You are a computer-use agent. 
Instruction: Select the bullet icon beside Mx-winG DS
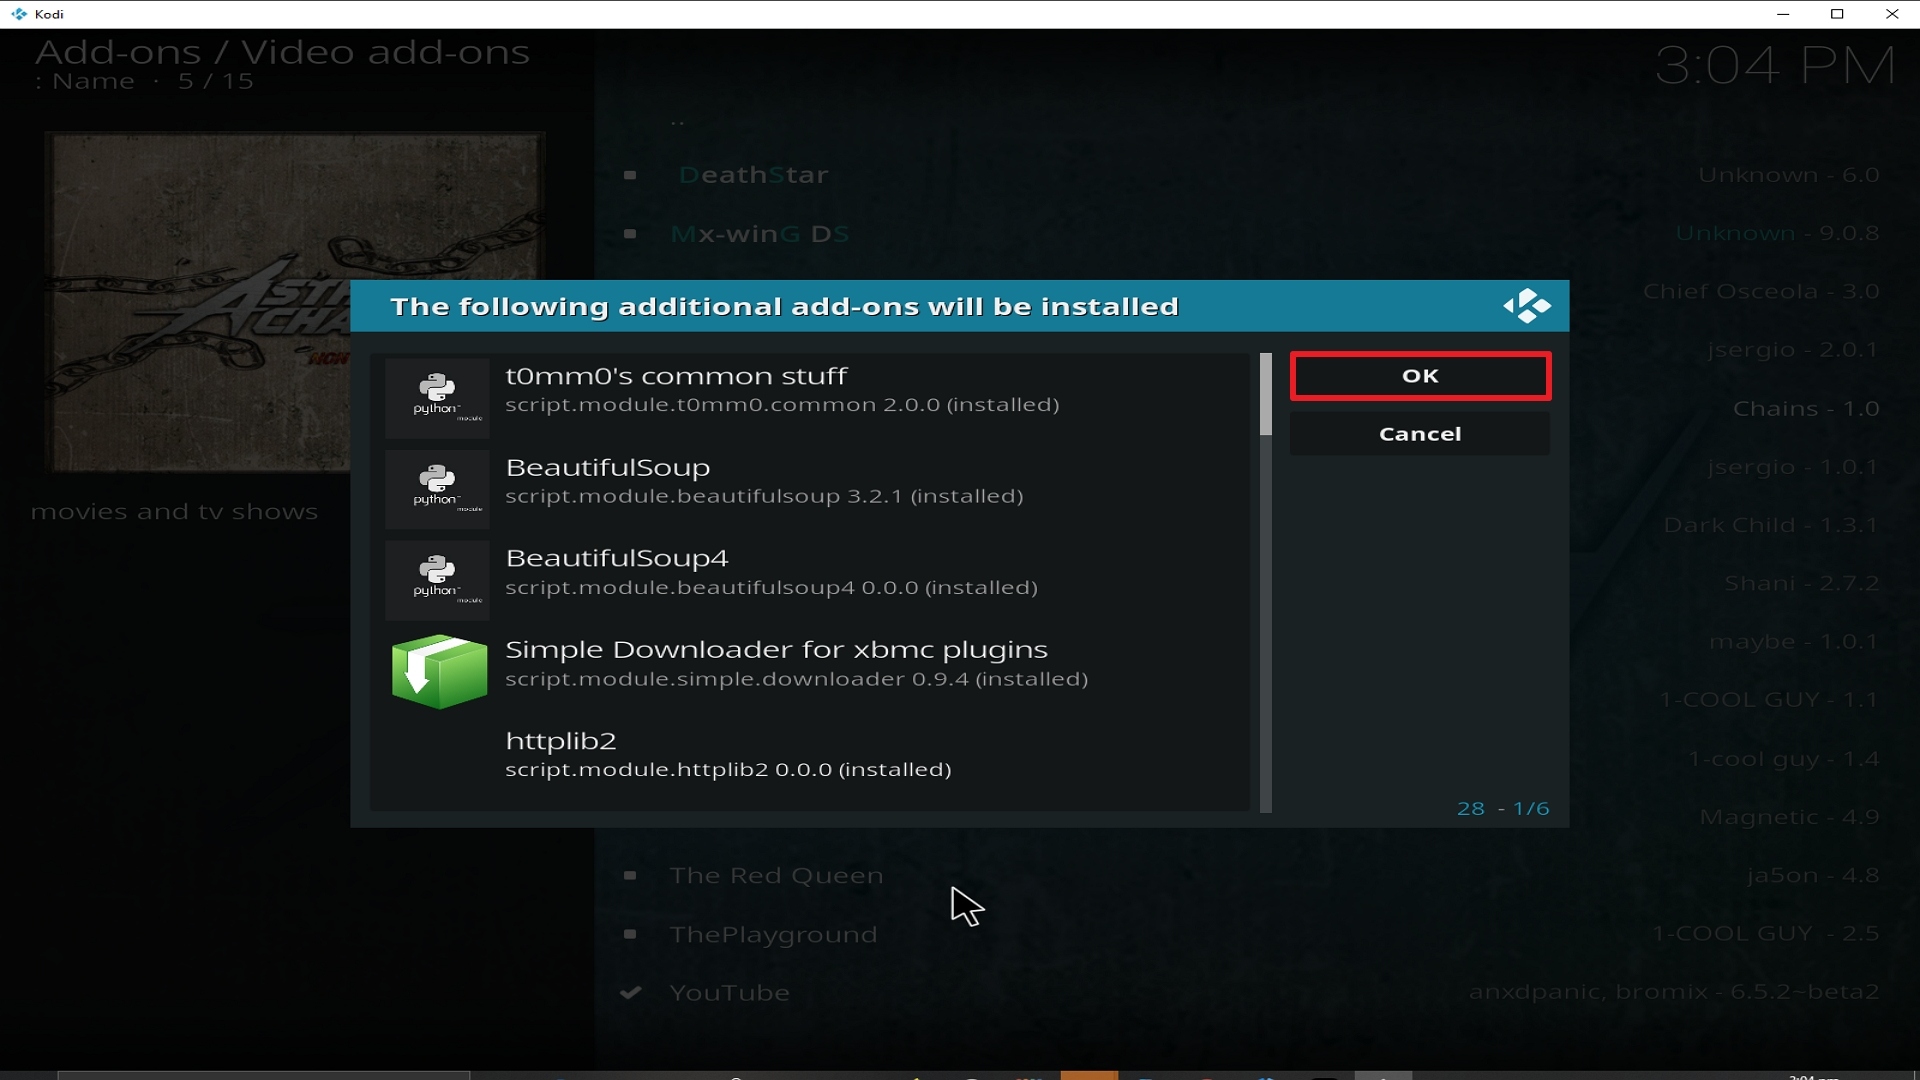pos(630,234)
